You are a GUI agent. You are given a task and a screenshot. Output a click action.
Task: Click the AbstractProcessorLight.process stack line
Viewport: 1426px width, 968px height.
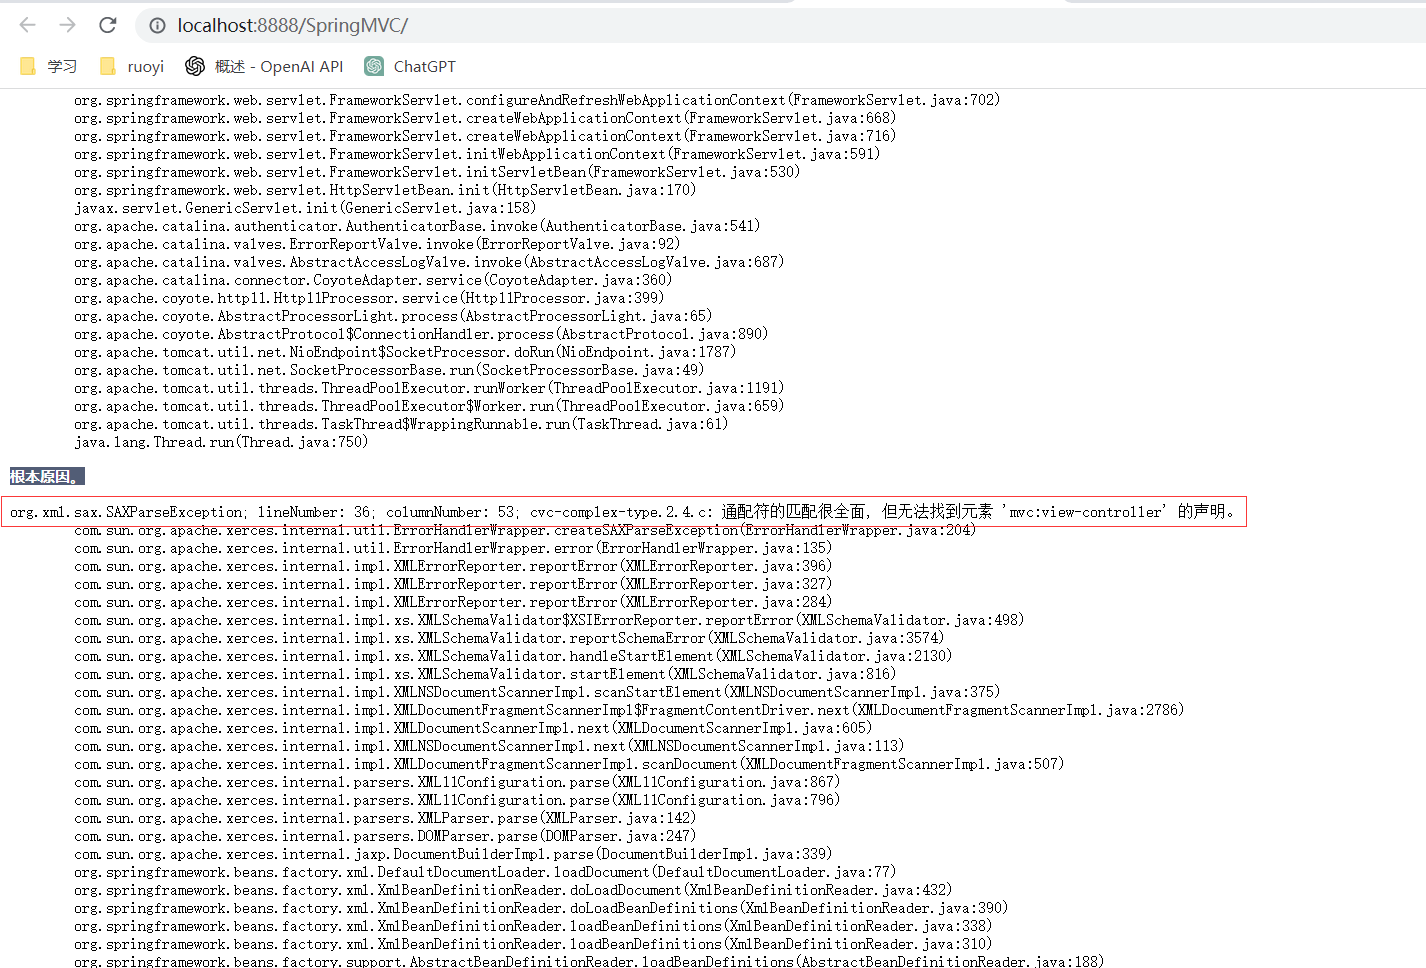[x=393, y=316]
